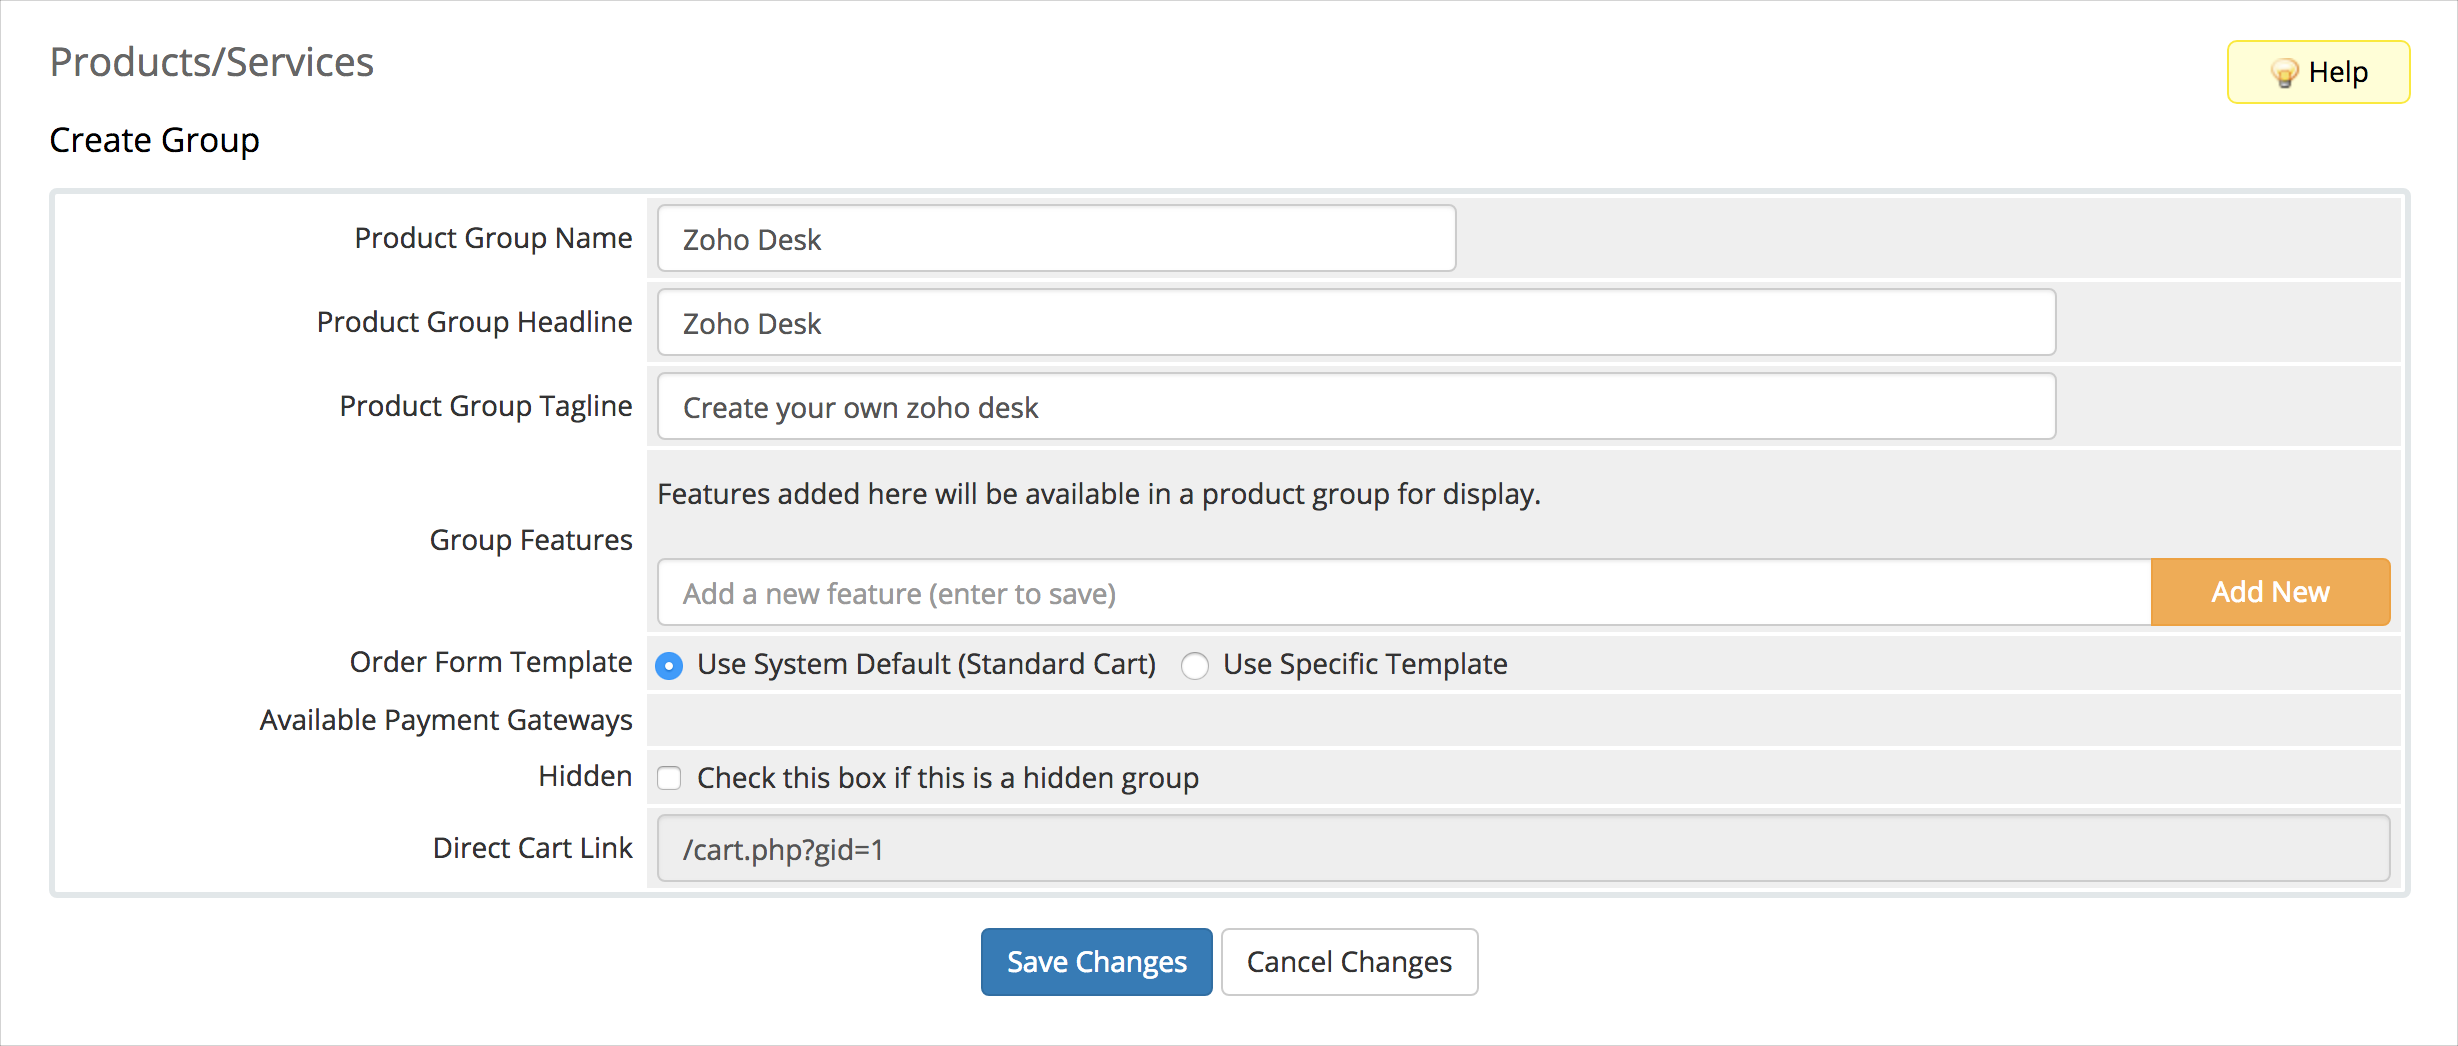Click the 'Features added here' description text
The image size is (2458, 1046).
(1099, 494)
